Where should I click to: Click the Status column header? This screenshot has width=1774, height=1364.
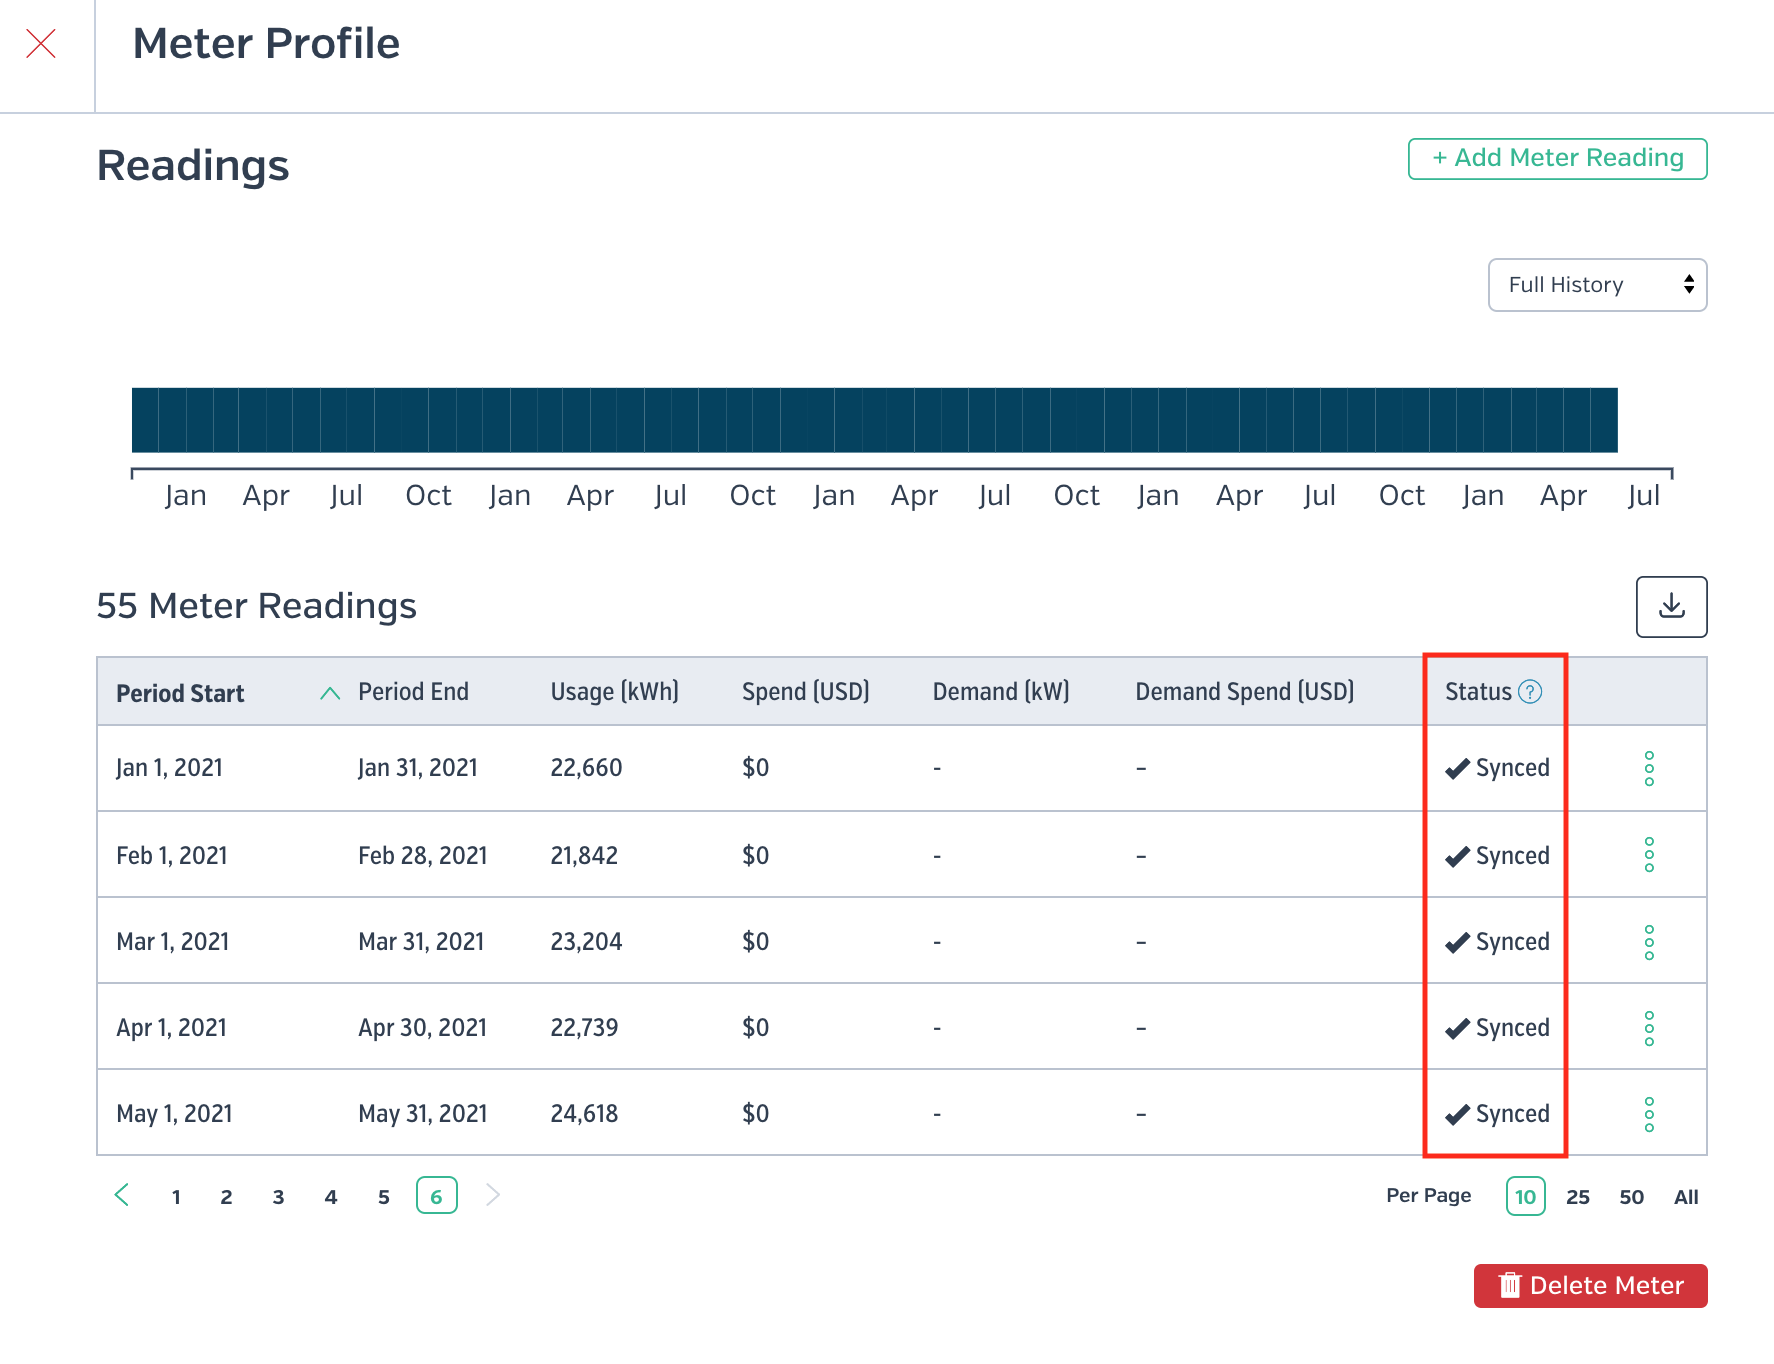1478,692
